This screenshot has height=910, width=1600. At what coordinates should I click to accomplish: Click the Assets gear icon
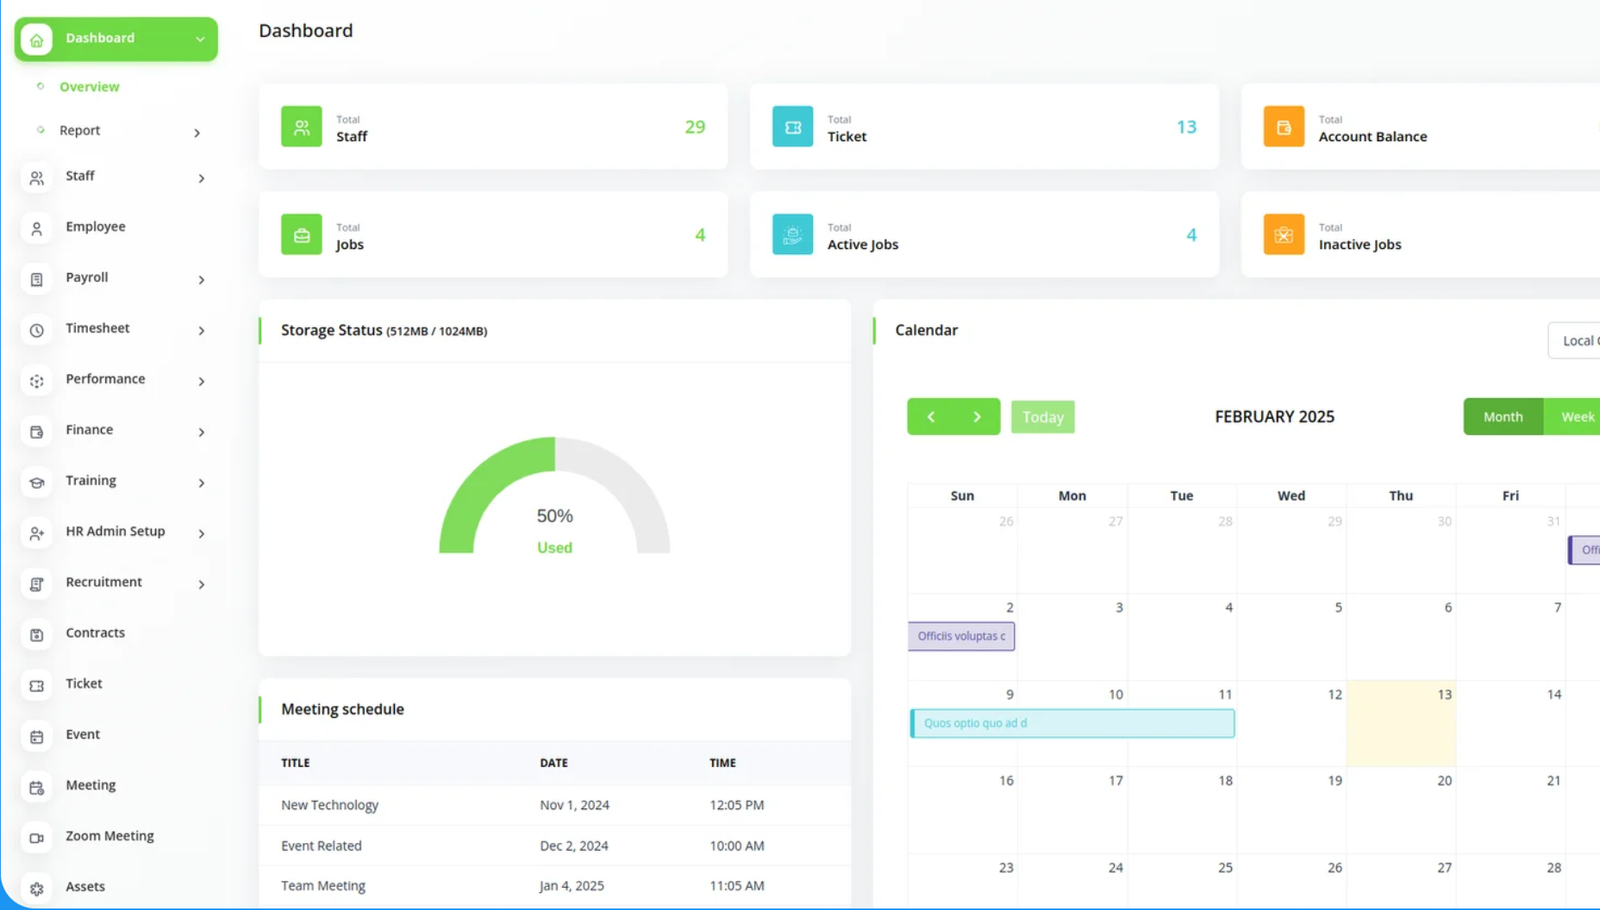click(37, 888)
